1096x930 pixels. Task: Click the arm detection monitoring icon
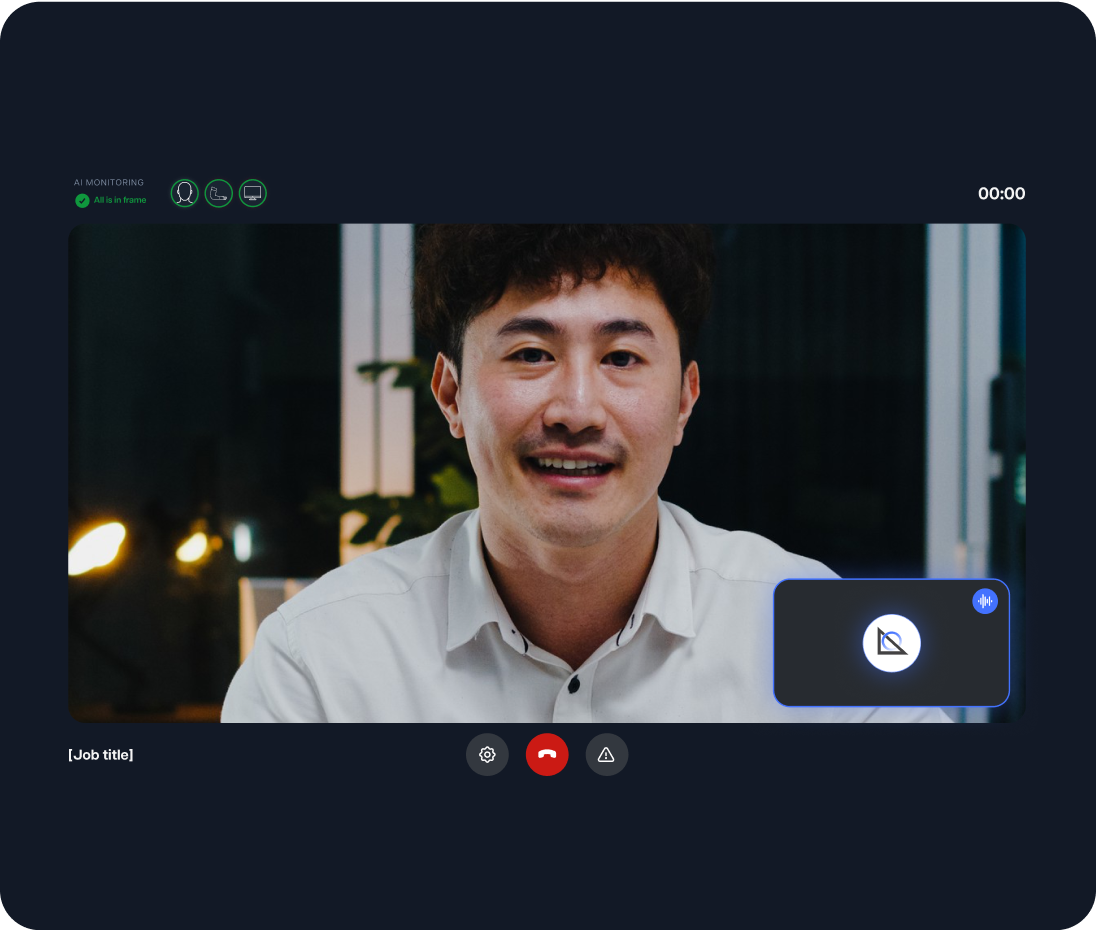tap(218, 193)
